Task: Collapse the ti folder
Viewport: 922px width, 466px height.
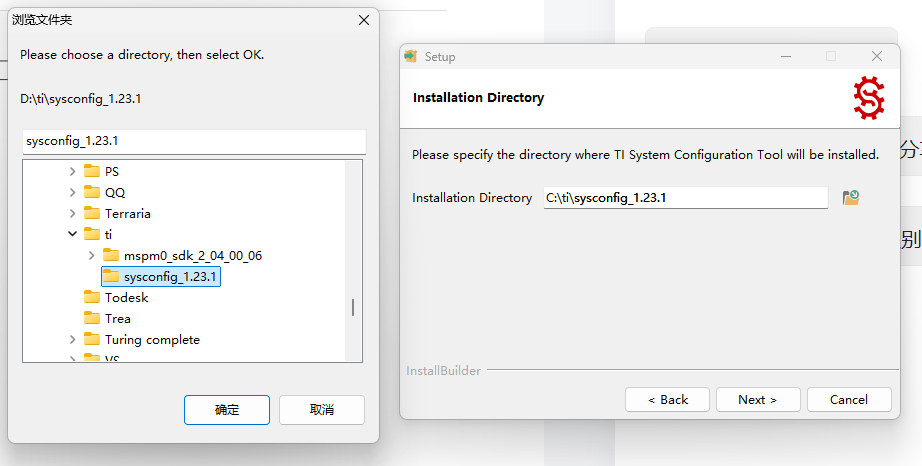Action: click(72, 234)
